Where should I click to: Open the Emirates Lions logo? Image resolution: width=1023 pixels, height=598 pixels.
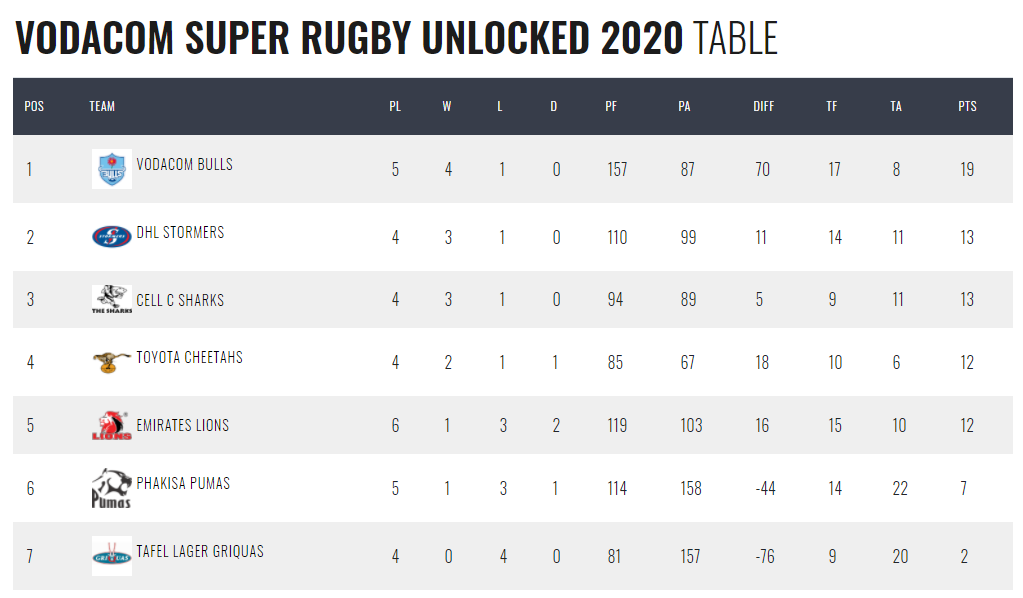click(x=112, y=425)
